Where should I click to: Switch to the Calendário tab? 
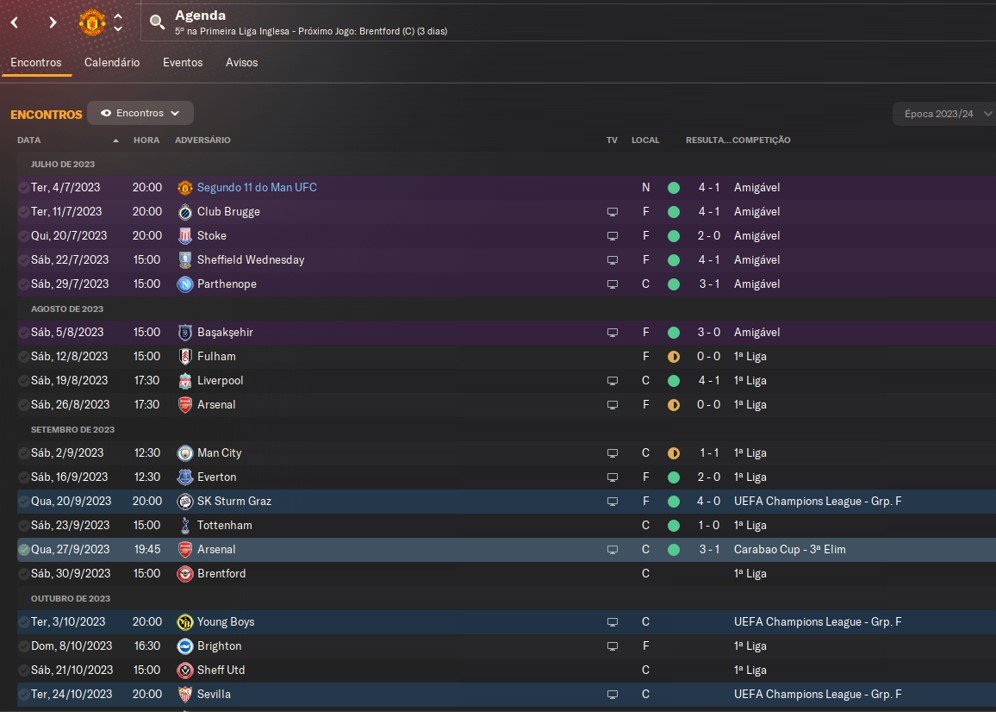coord(111,62)
